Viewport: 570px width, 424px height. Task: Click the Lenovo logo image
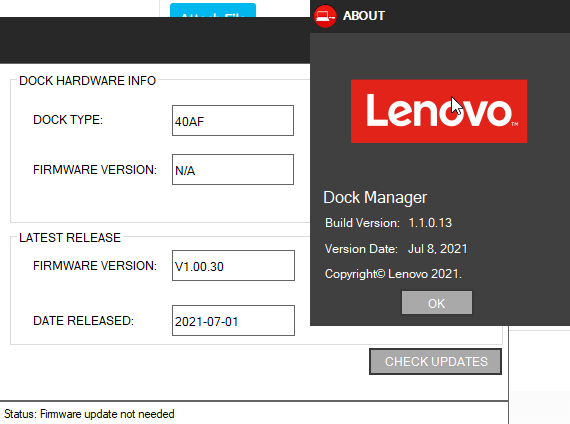tap(439, 111)
